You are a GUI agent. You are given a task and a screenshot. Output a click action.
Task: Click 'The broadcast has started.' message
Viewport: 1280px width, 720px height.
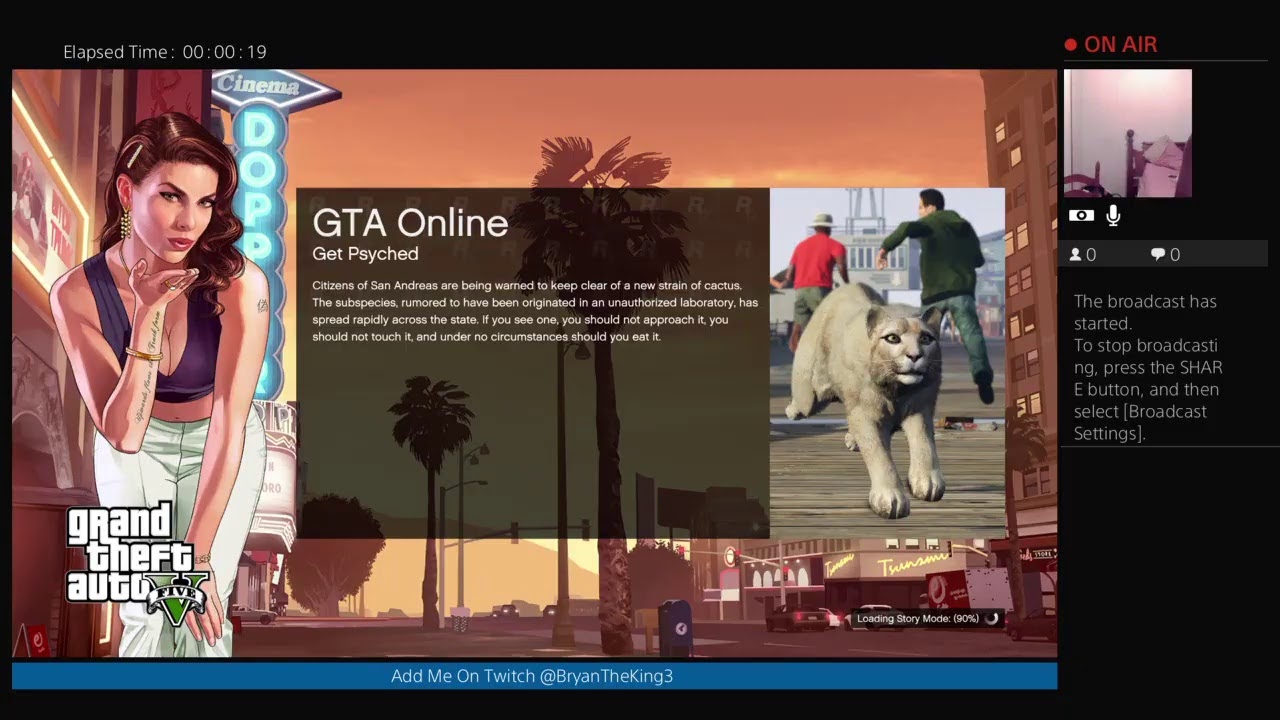tap(1145, 312)
